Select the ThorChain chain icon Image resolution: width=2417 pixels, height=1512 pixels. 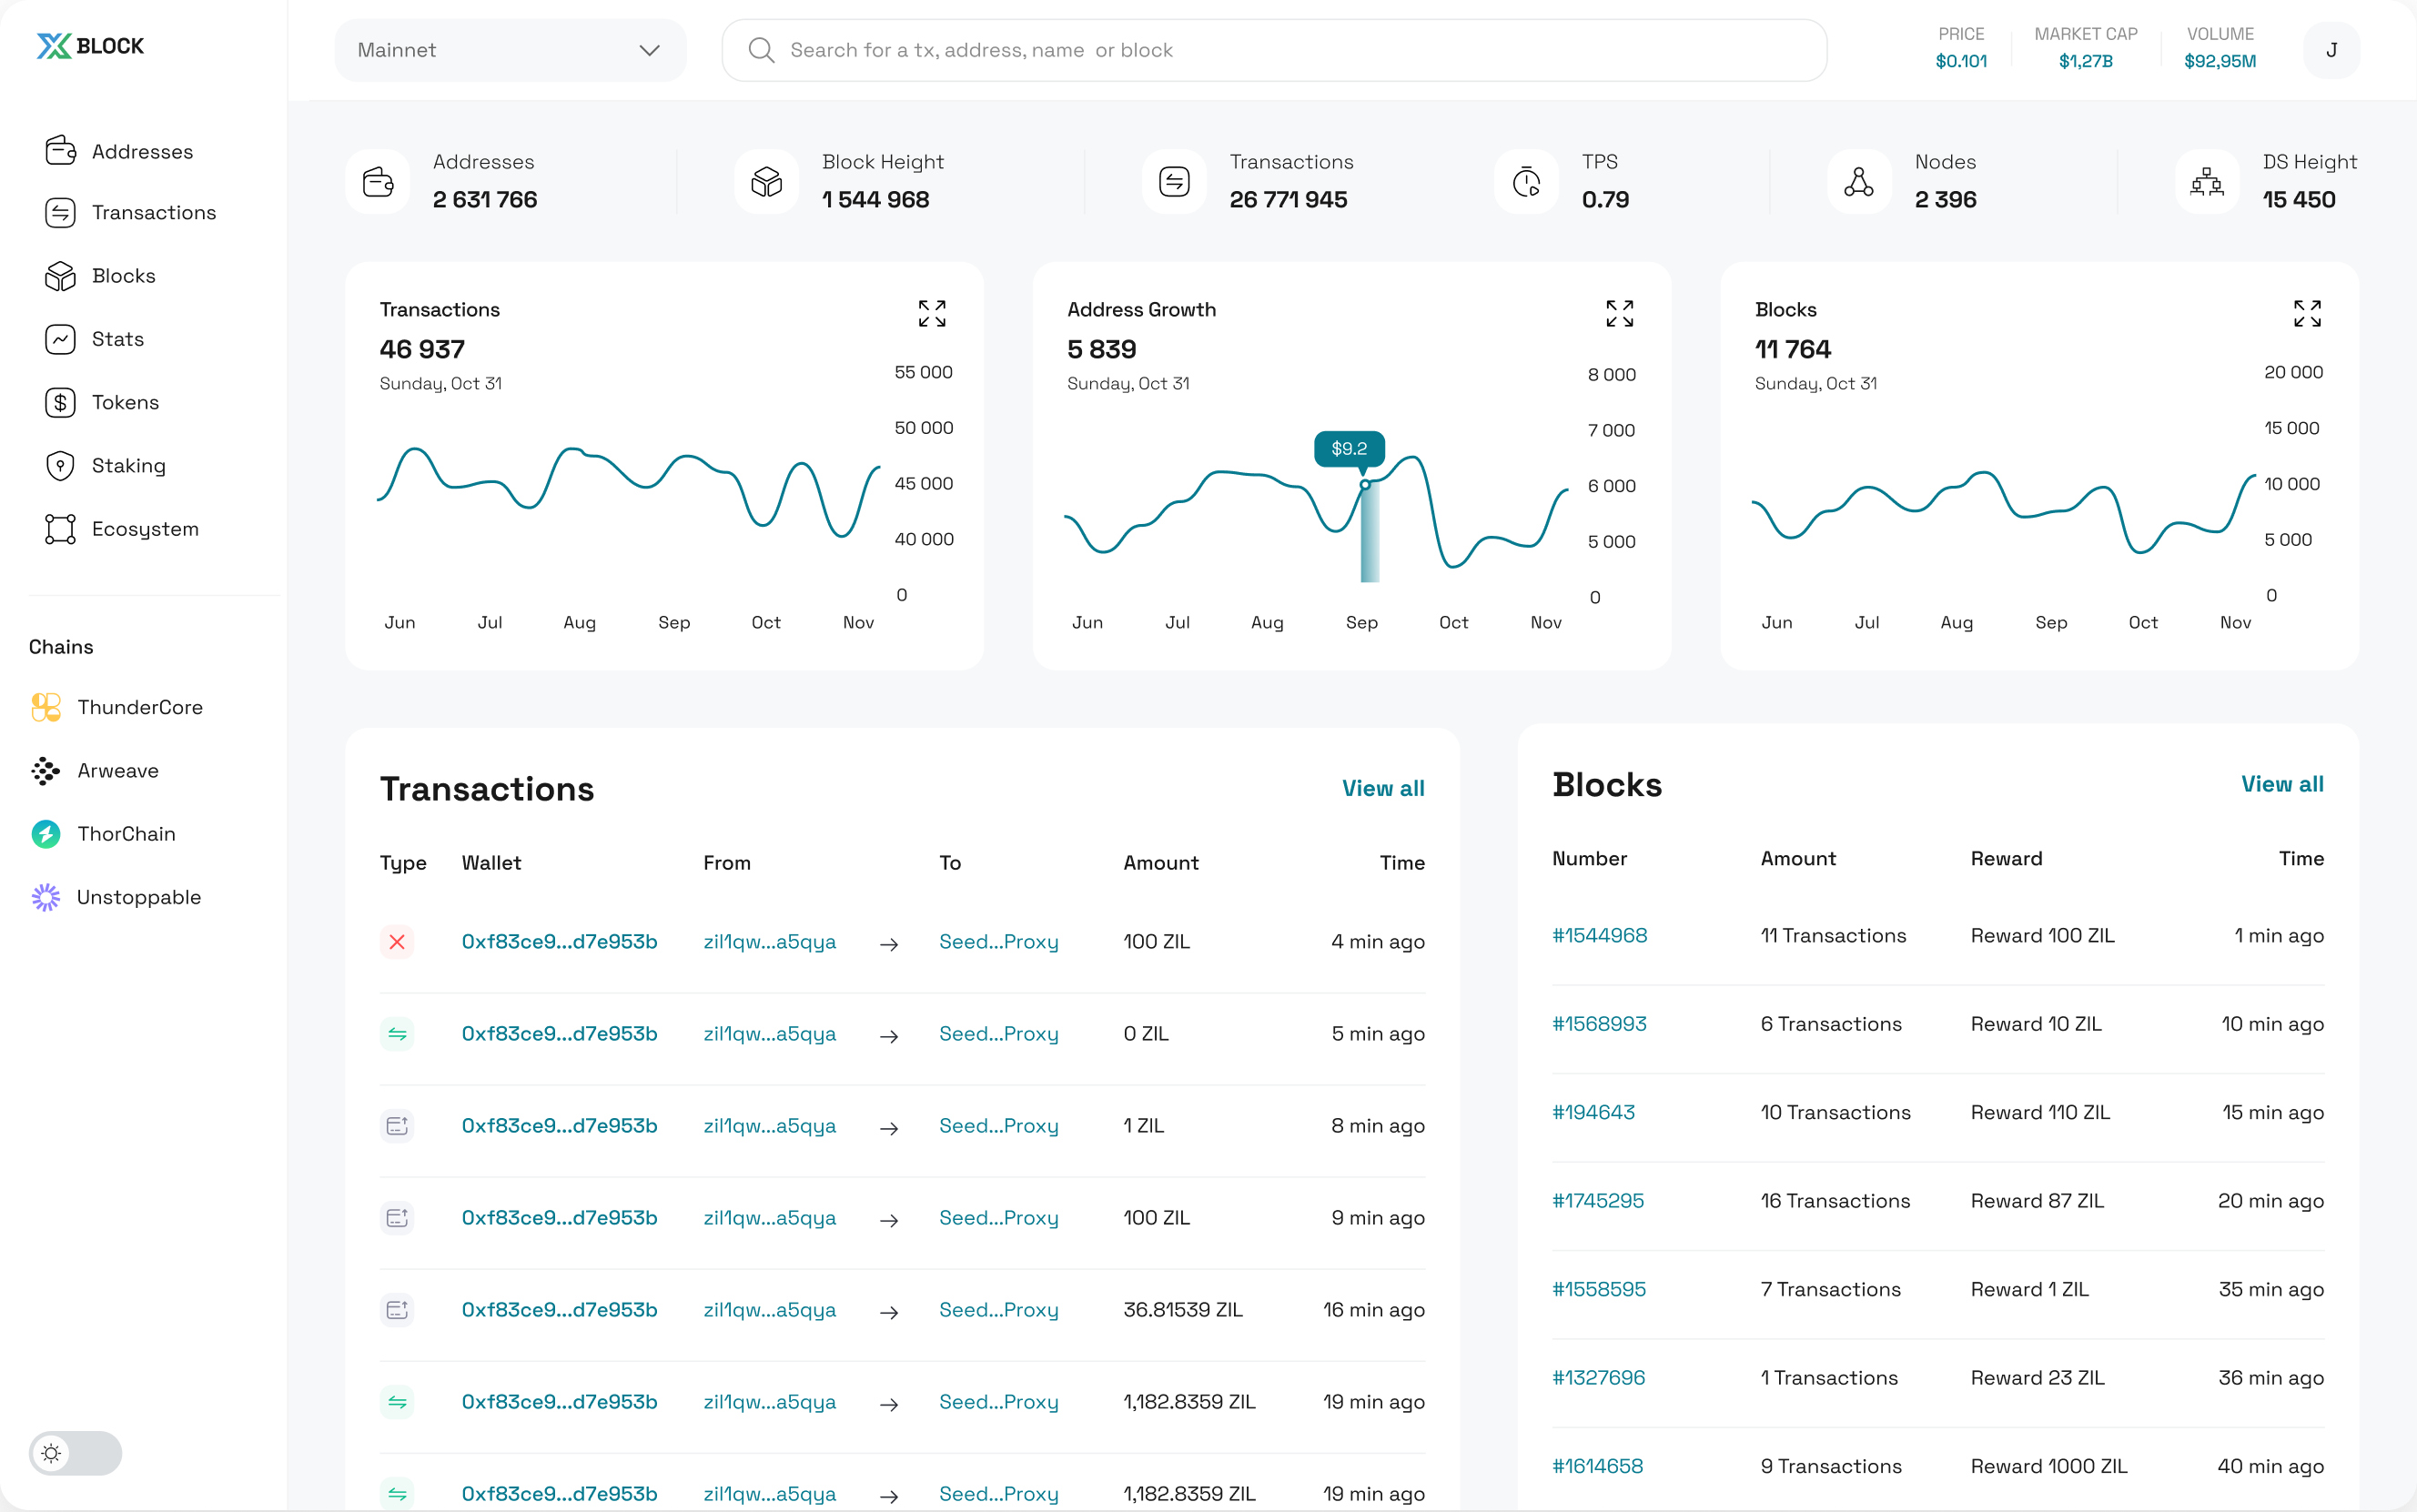46,834
